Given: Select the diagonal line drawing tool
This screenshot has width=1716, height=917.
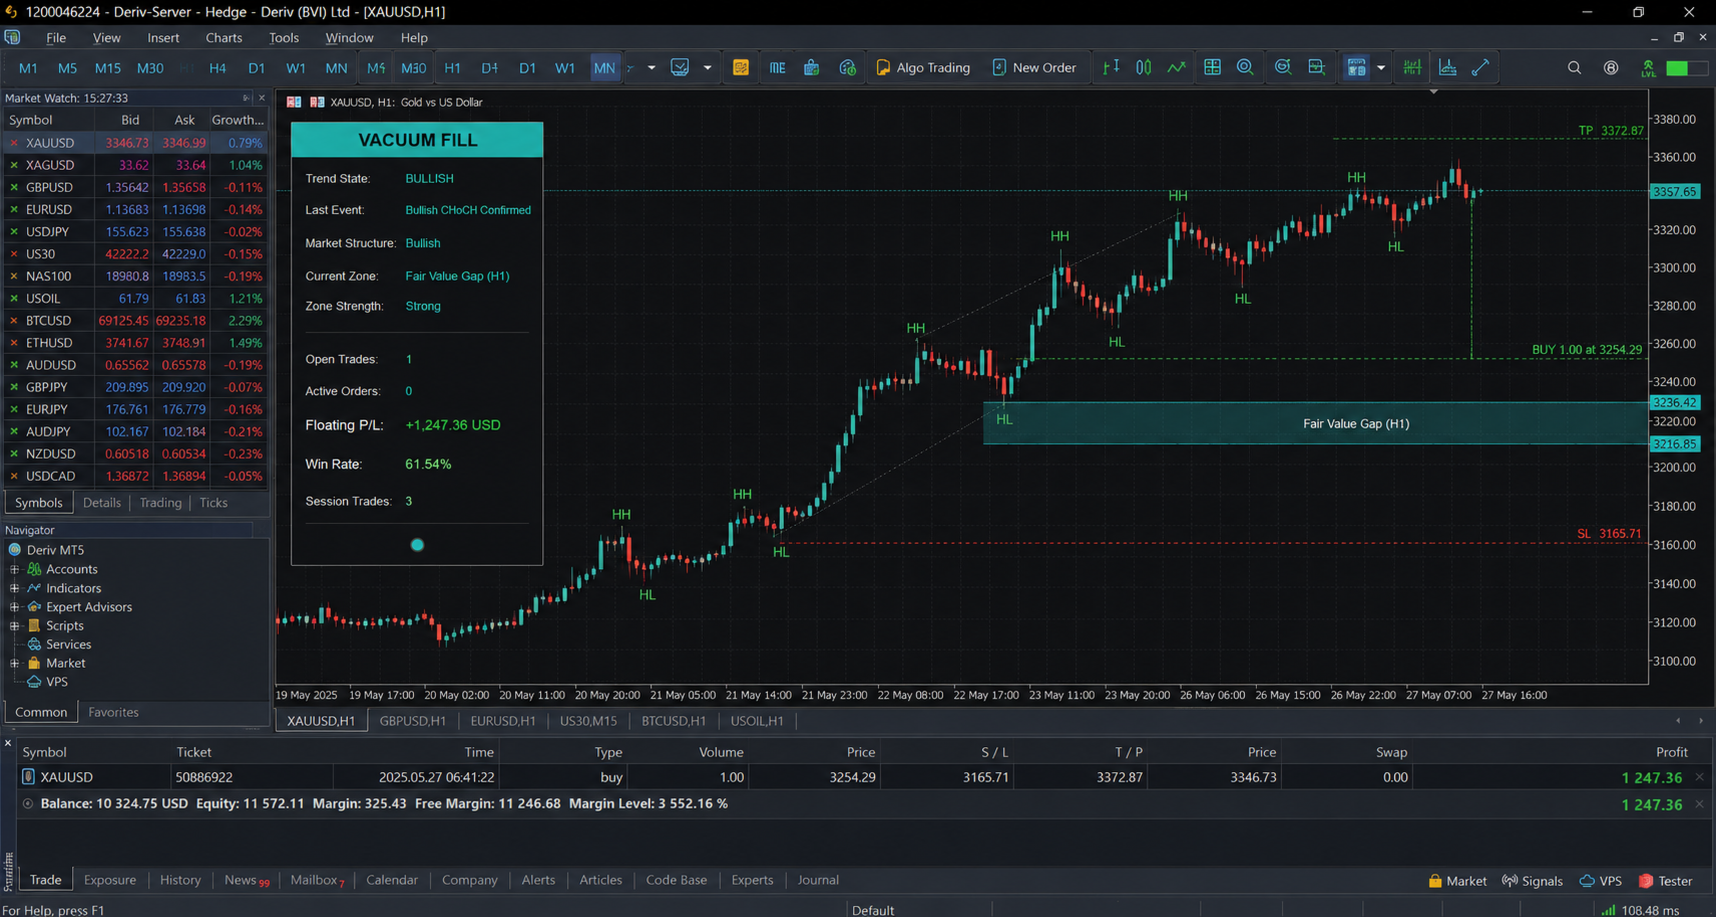Looking at the screenshot, I should pos(1480,67).
